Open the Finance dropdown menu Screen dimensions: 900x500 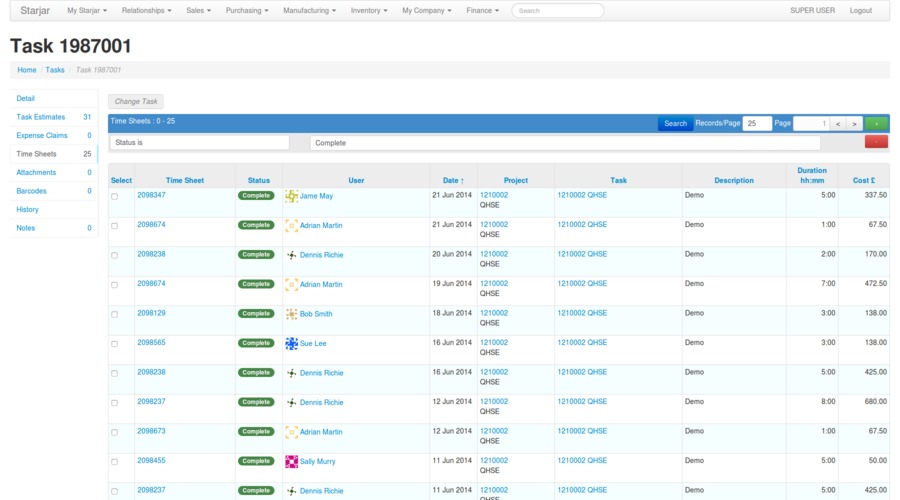[x=482, y=11]
